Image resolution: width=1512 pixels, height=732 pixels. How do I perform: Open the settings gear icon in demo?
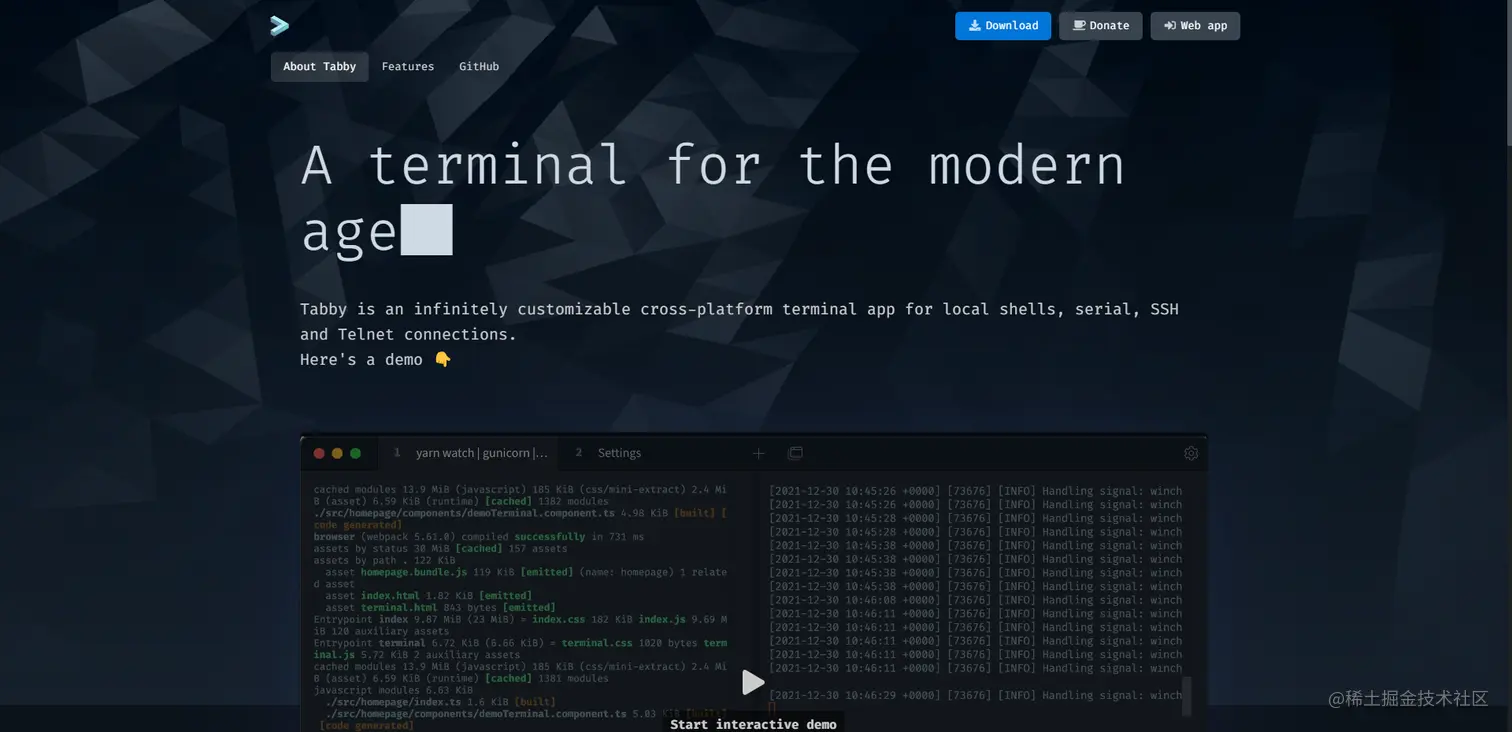[x=1191, y=453]
